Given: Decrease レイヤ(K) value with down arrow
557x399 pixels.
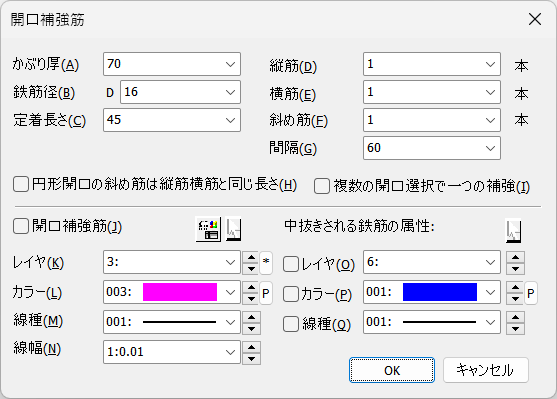Looking at the screenshot, I should pos(252,269).
